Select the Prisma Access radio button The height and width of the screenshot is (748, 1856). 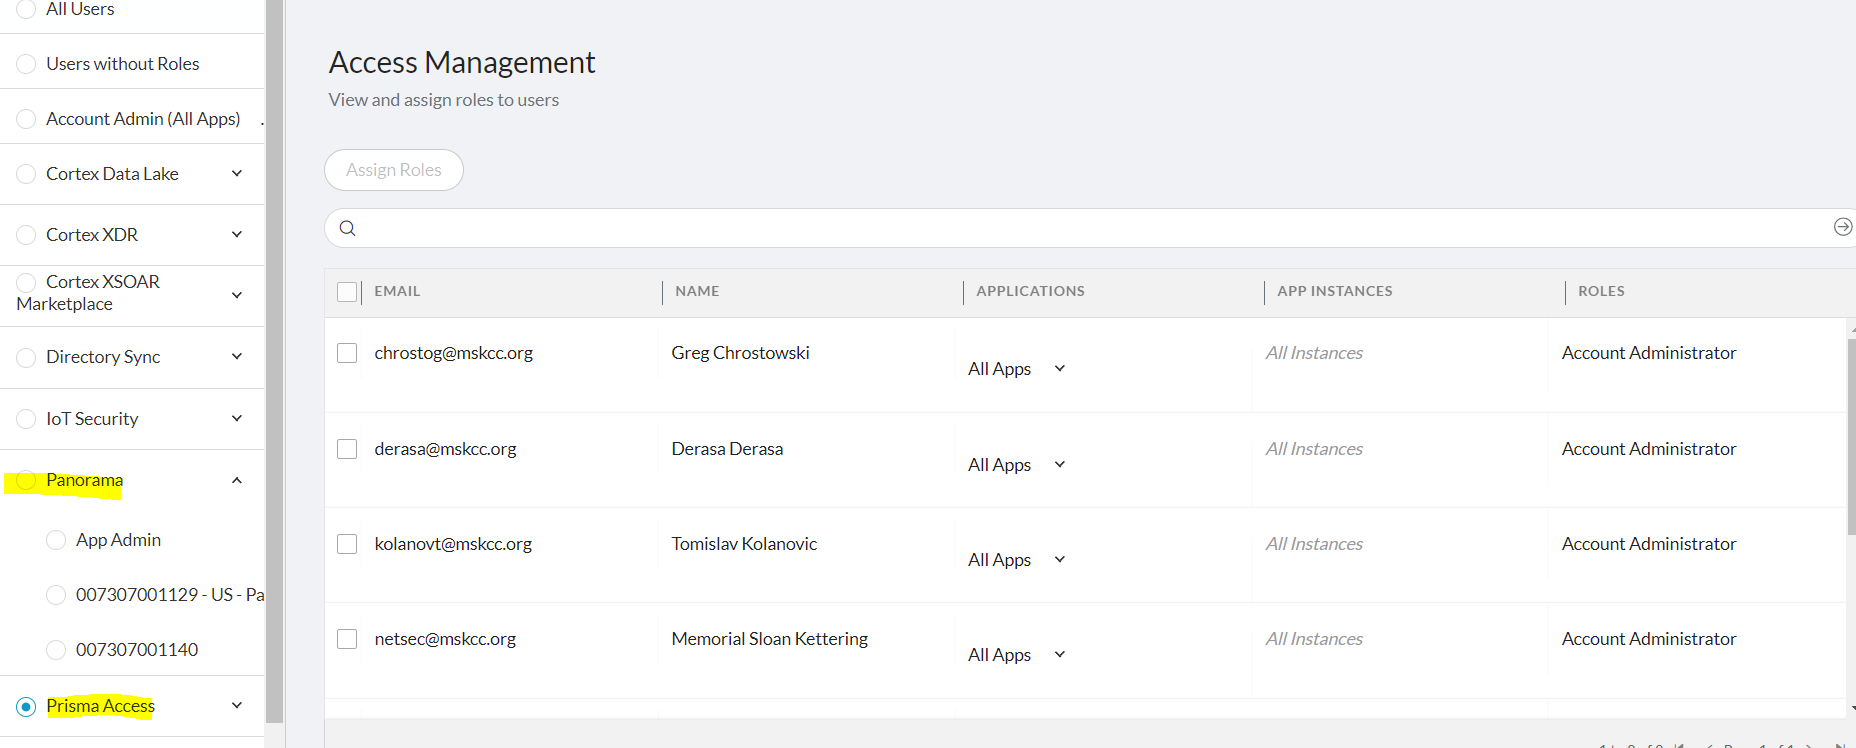click(27, 706)
